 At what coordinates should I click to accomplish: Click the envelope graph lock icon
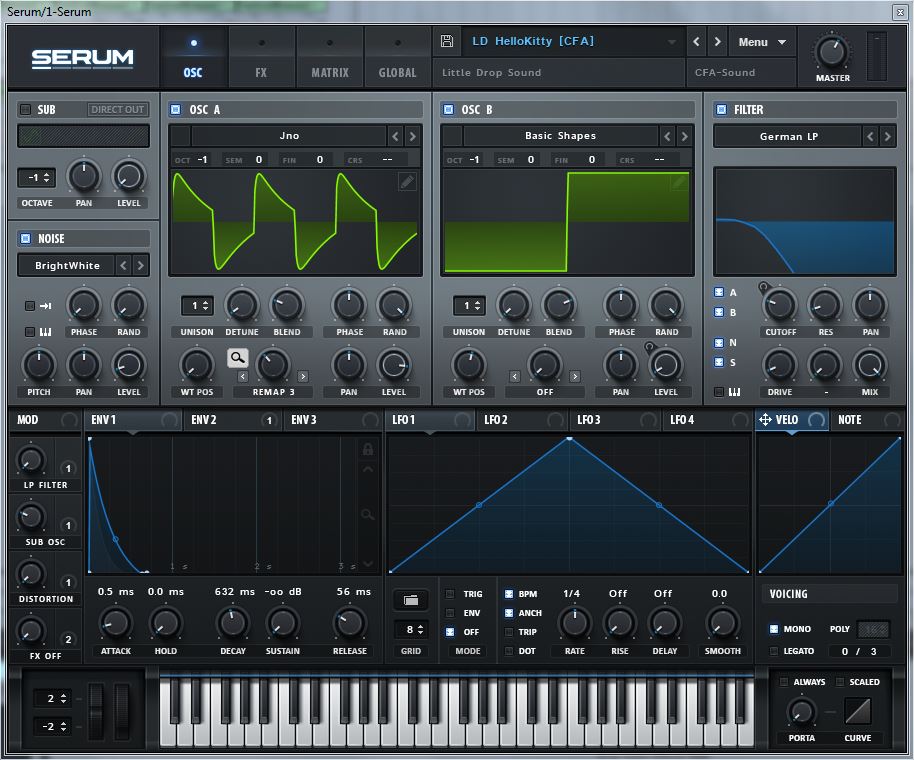pos(368,449)
